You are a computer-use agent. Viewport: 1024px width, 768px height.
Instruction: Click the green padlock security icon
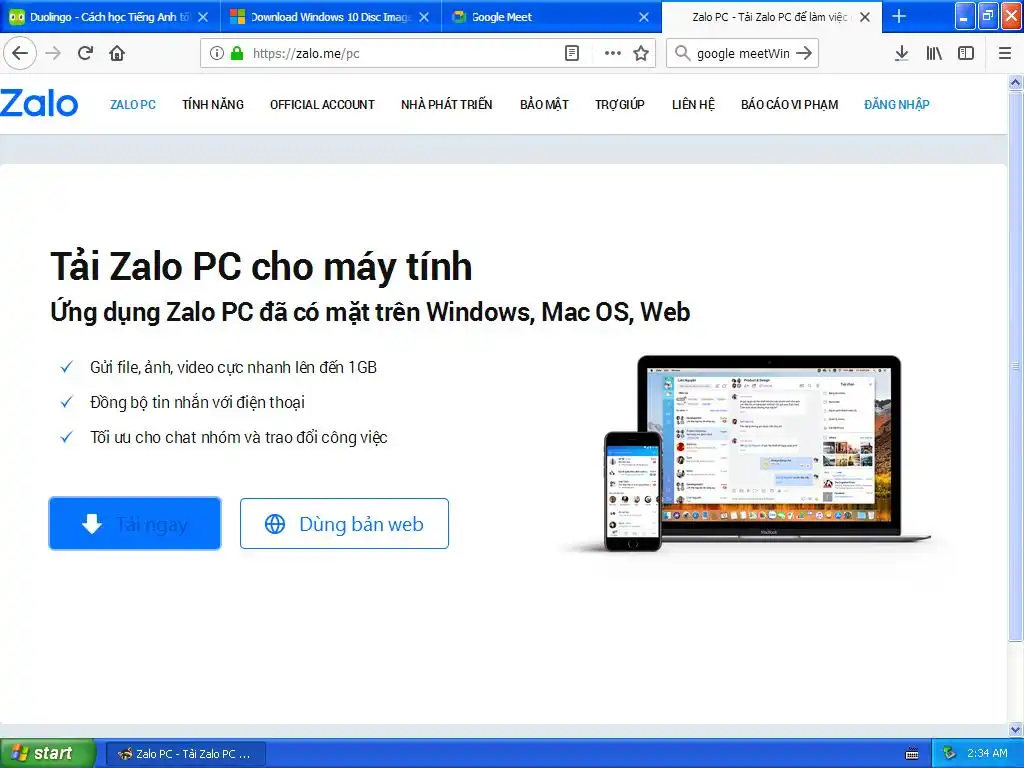point(237,53)
